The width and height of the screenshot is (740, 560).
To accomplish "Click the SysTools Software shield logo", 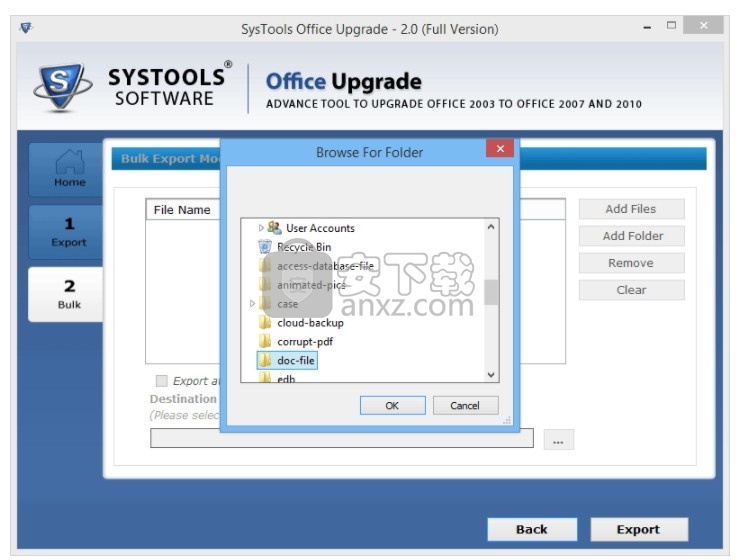I will pyautogui.click(x=62, y=88).
